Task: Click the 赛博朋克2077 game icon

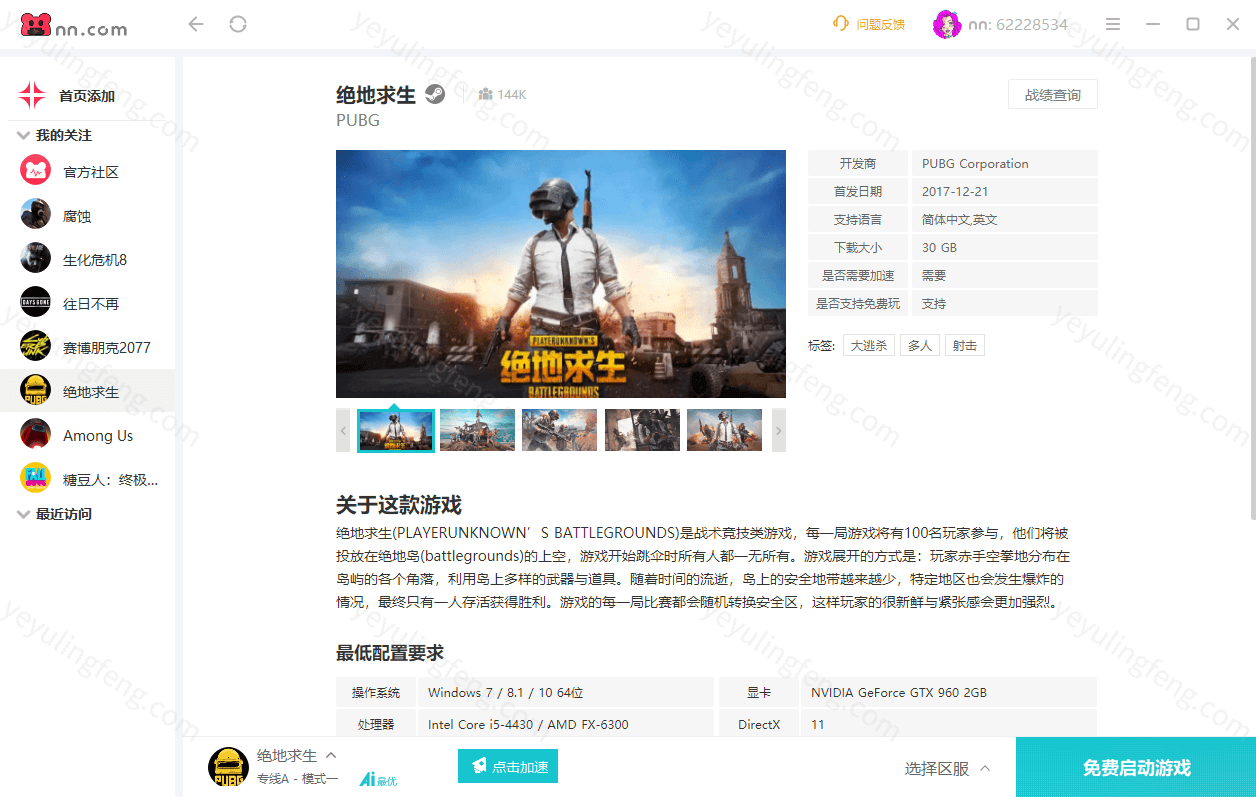Action: pos(35,348)
